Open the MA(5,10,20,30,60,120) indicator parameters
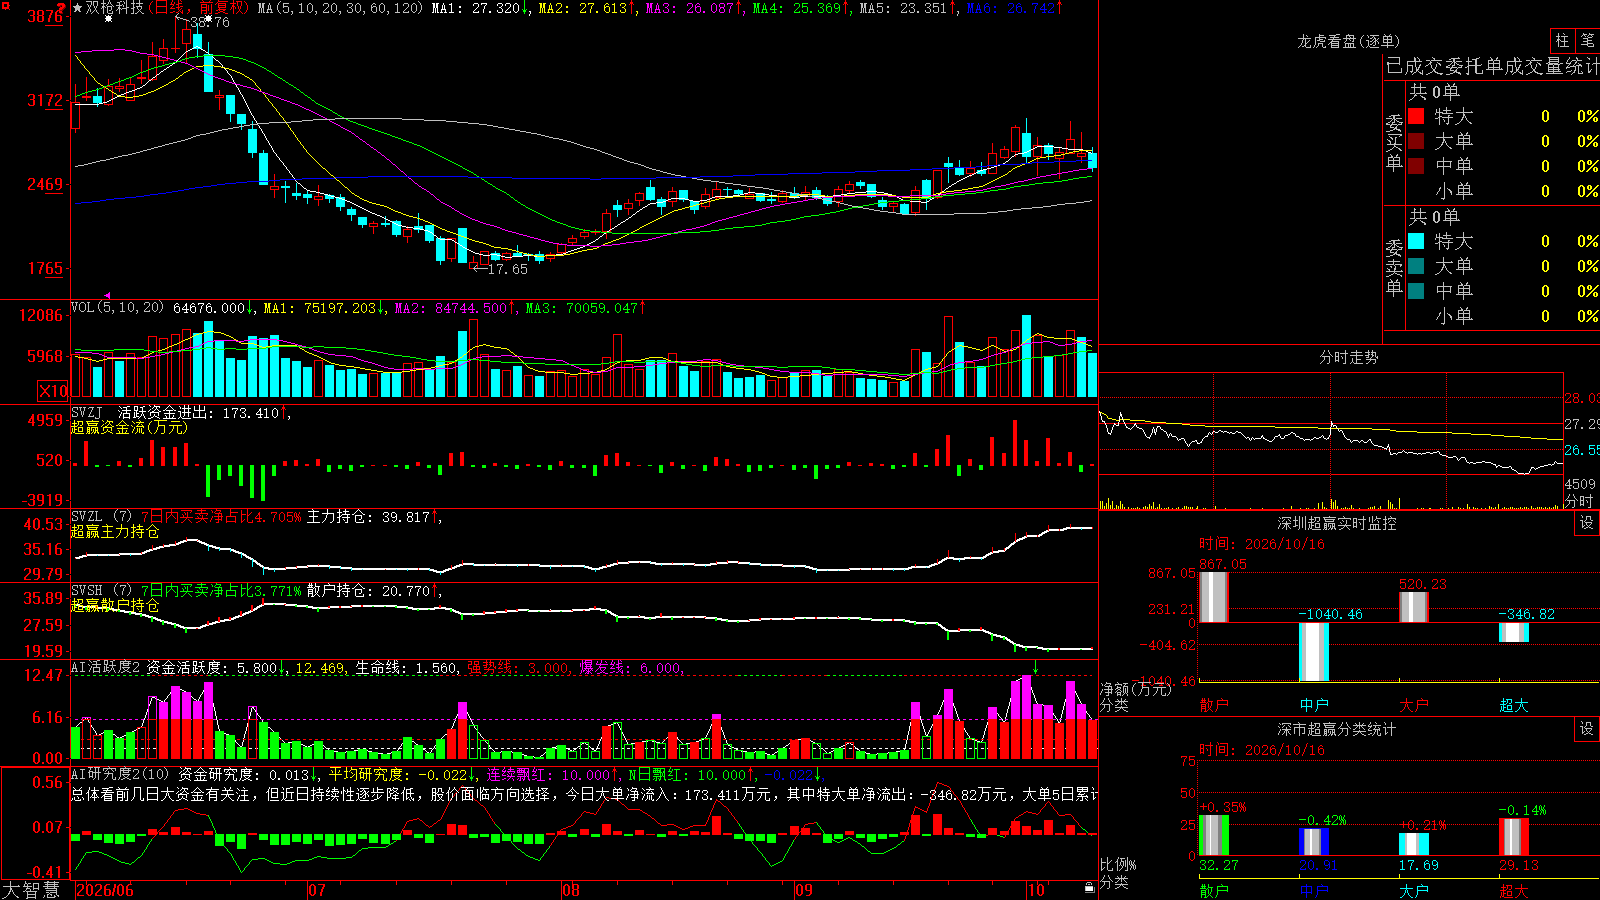Viewport: 1600px width, 900px height. 340,8
